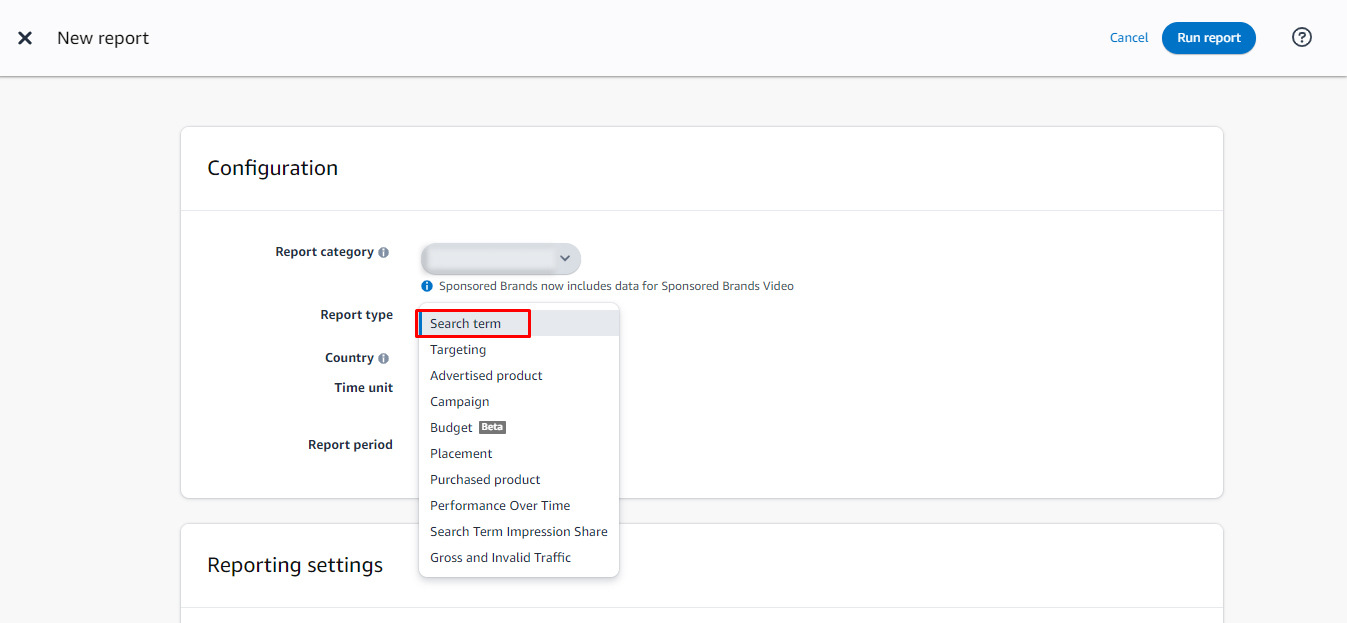Choose Campaign from the report type list
The image size is (1347, 623).
(459, 401)
